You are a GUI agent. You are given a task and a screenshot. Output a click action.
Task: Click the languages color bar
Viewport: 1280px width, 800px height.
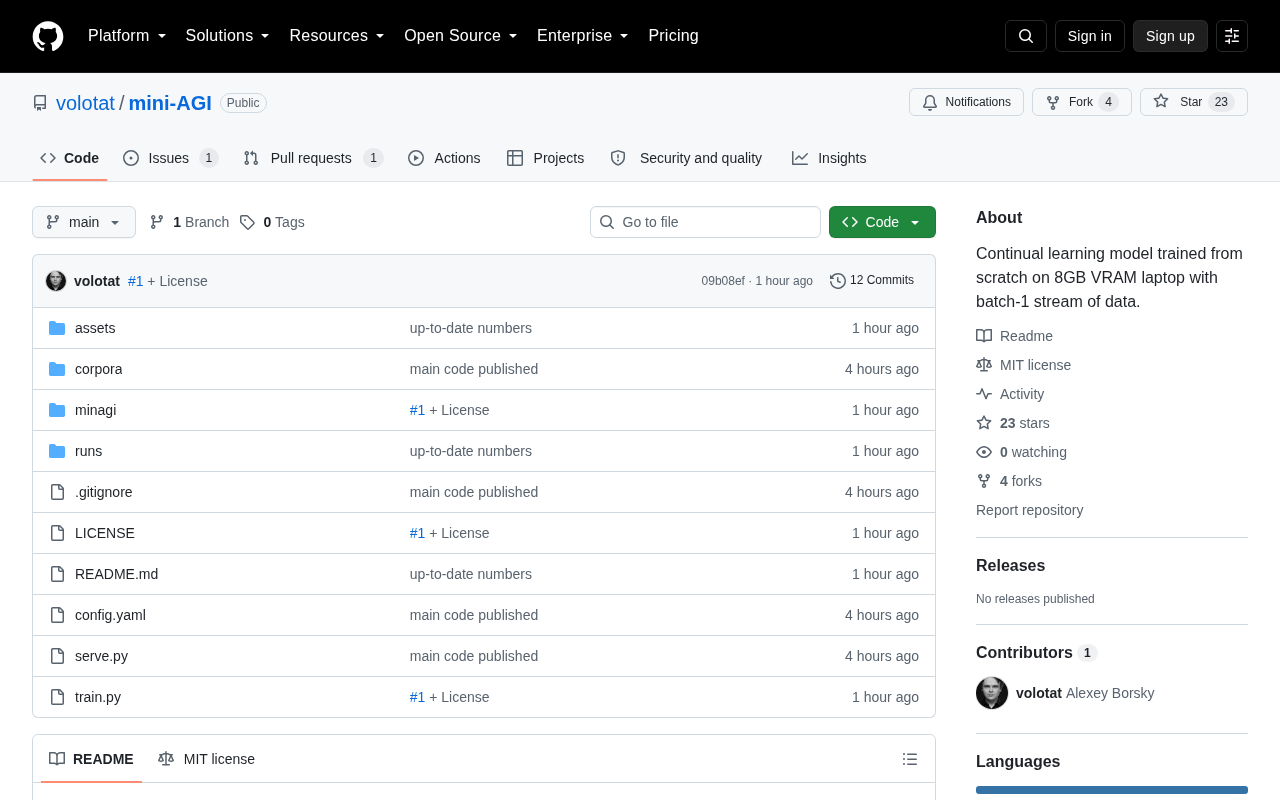click(x=1112, y=790)
